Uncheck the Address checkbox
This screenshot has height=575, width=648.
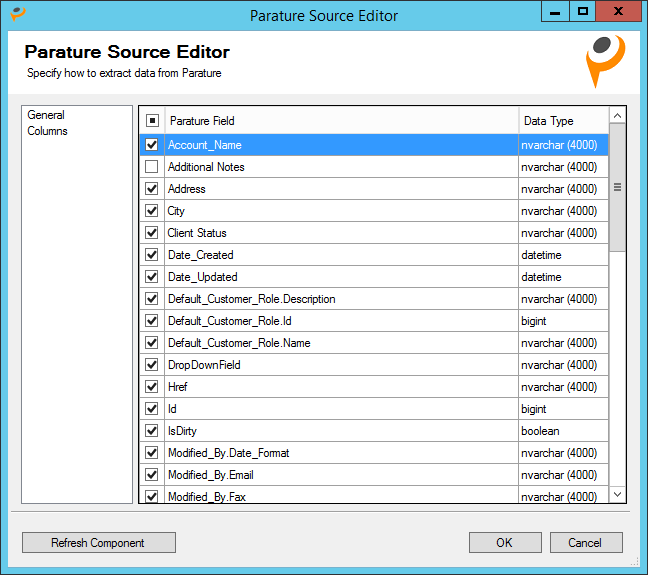click(x=152, y=188)
